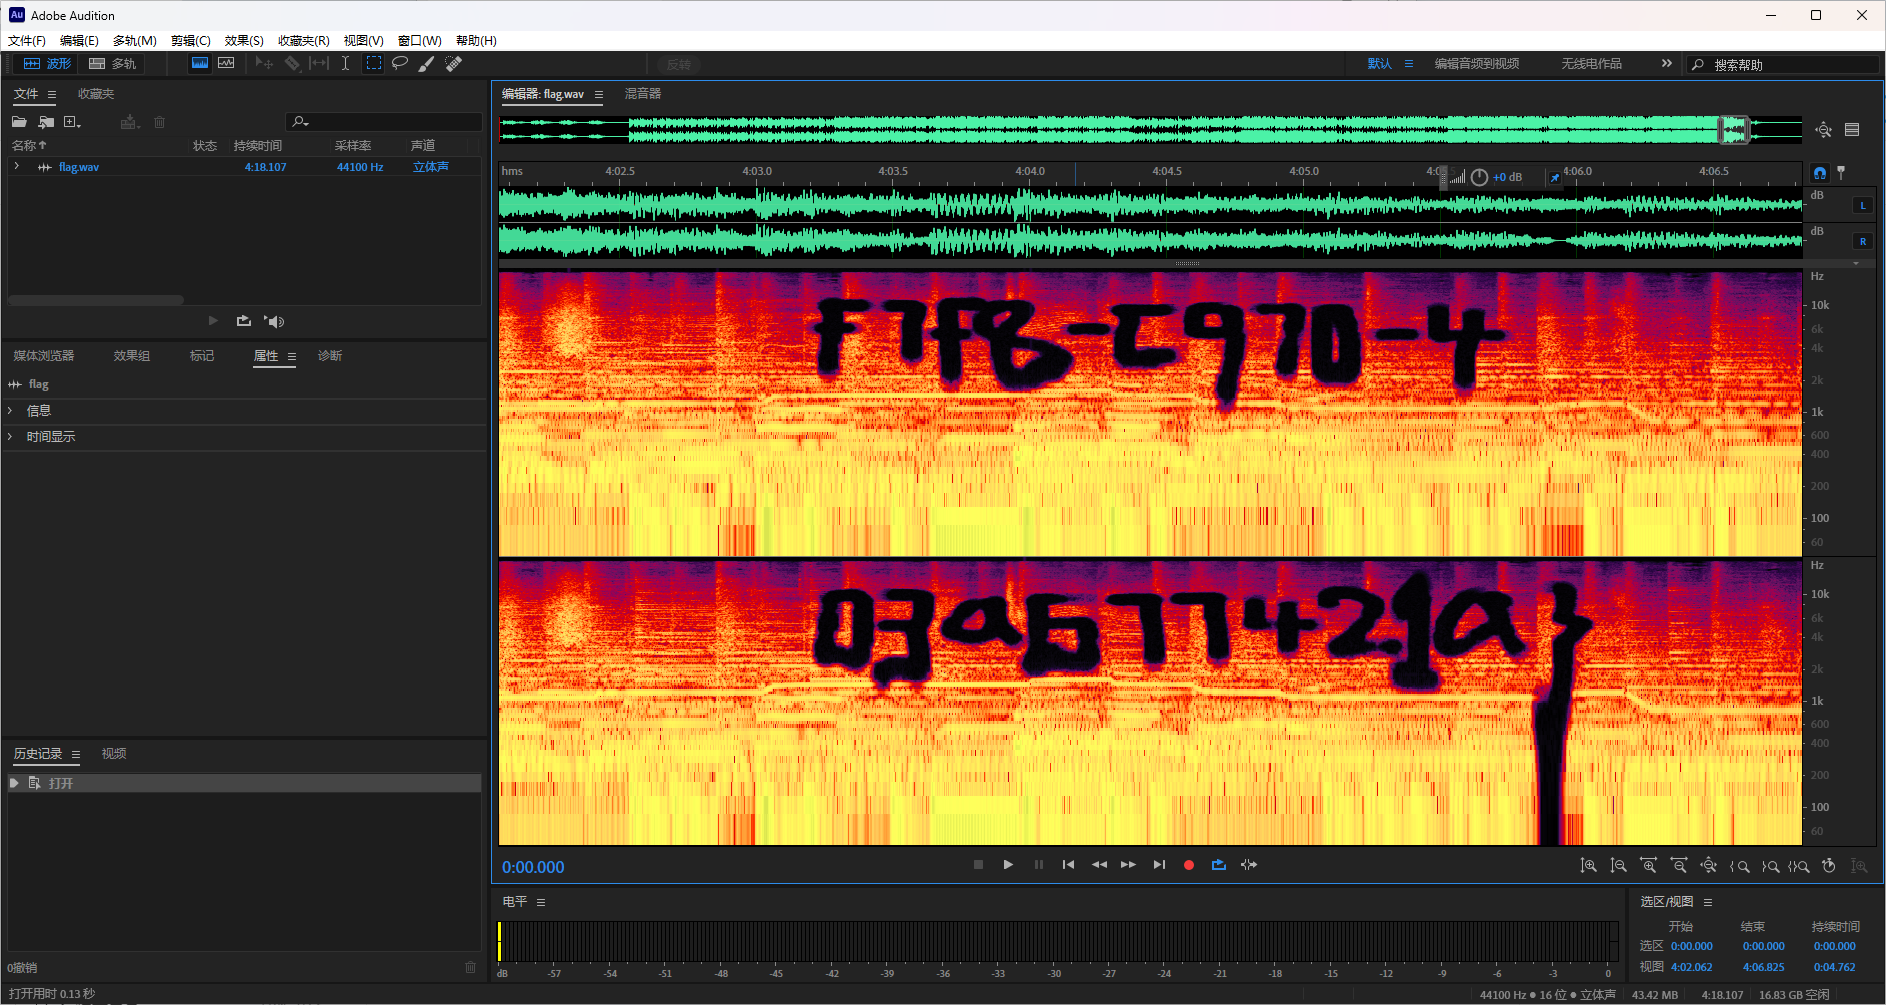Select the Lasso Selection tool
1886x1005 pixels.
[400, 63]
